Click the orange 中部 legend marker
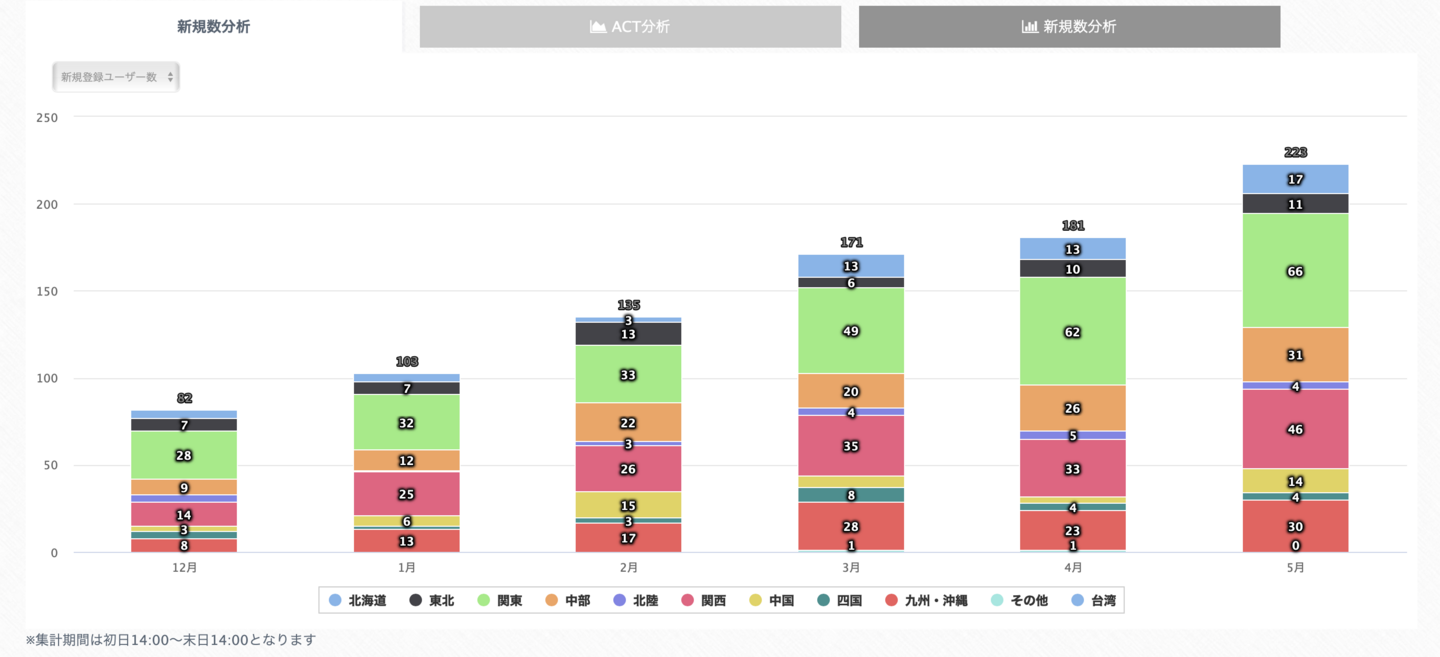Viewport: 1440px width, 657px height. tap(551, 601)
